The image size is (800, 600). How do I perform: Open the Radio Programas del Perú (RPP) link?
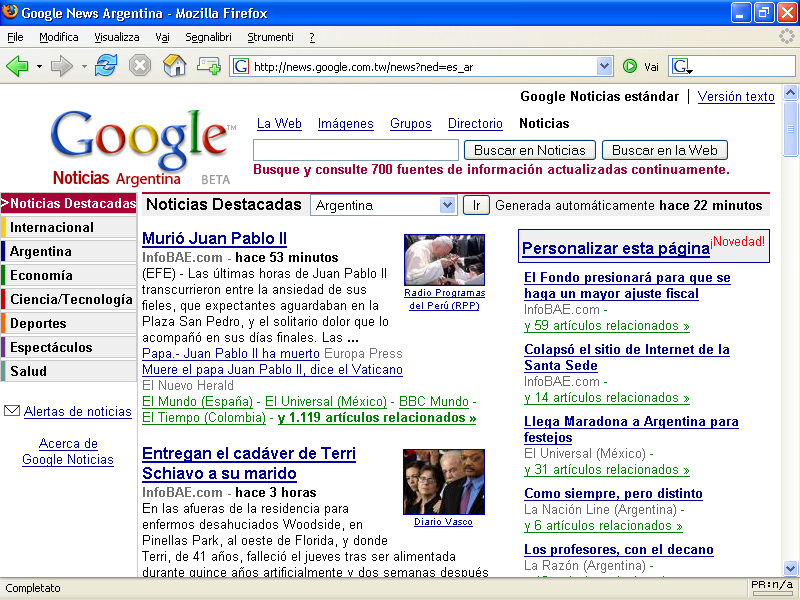click(x=444, y=299)
